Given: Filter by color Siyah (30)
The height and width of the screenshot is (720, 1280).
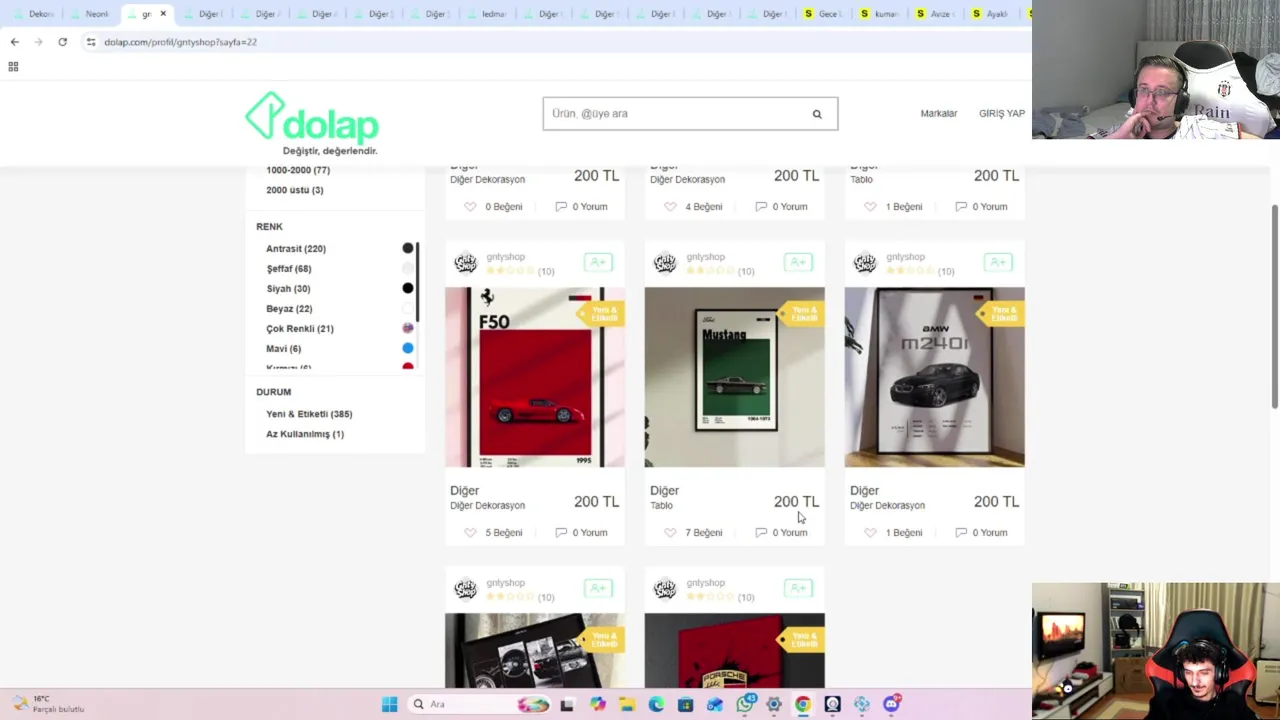Looking at the screenshot, I should point(288,289).
